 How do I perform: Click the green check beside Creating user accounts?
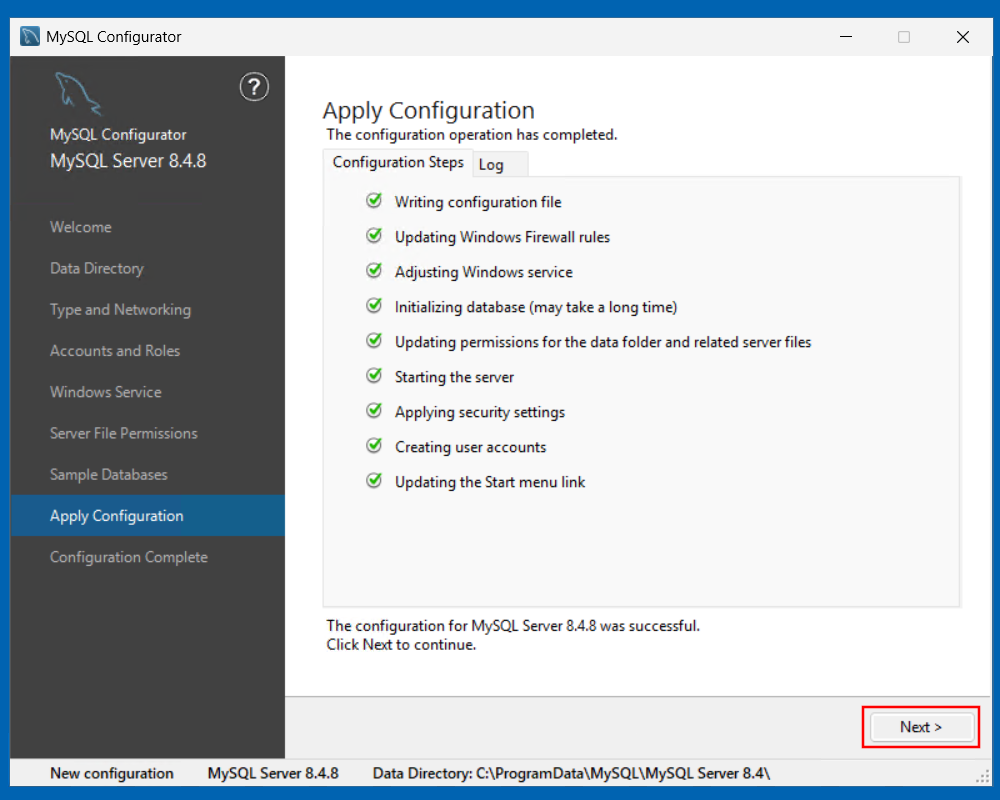pyautogui.click(x=374, y=446)
